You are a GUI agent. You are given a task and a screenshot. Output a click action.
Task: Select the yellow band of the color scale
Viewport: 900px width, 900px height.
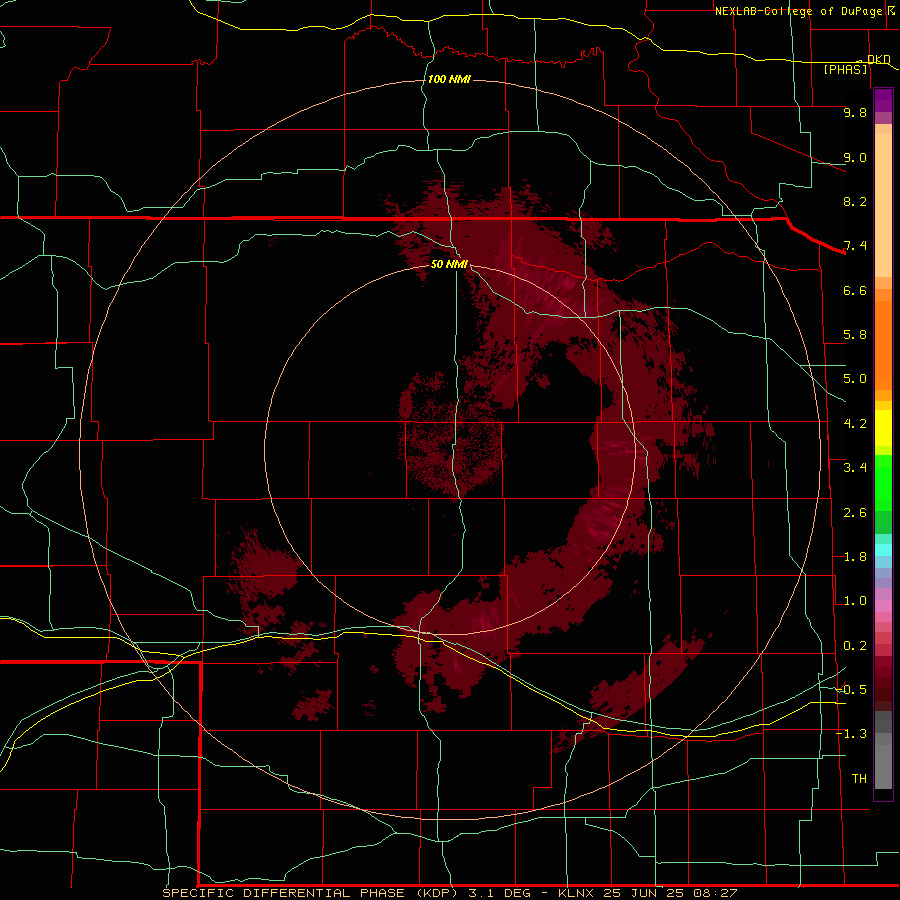click(883, 428)
